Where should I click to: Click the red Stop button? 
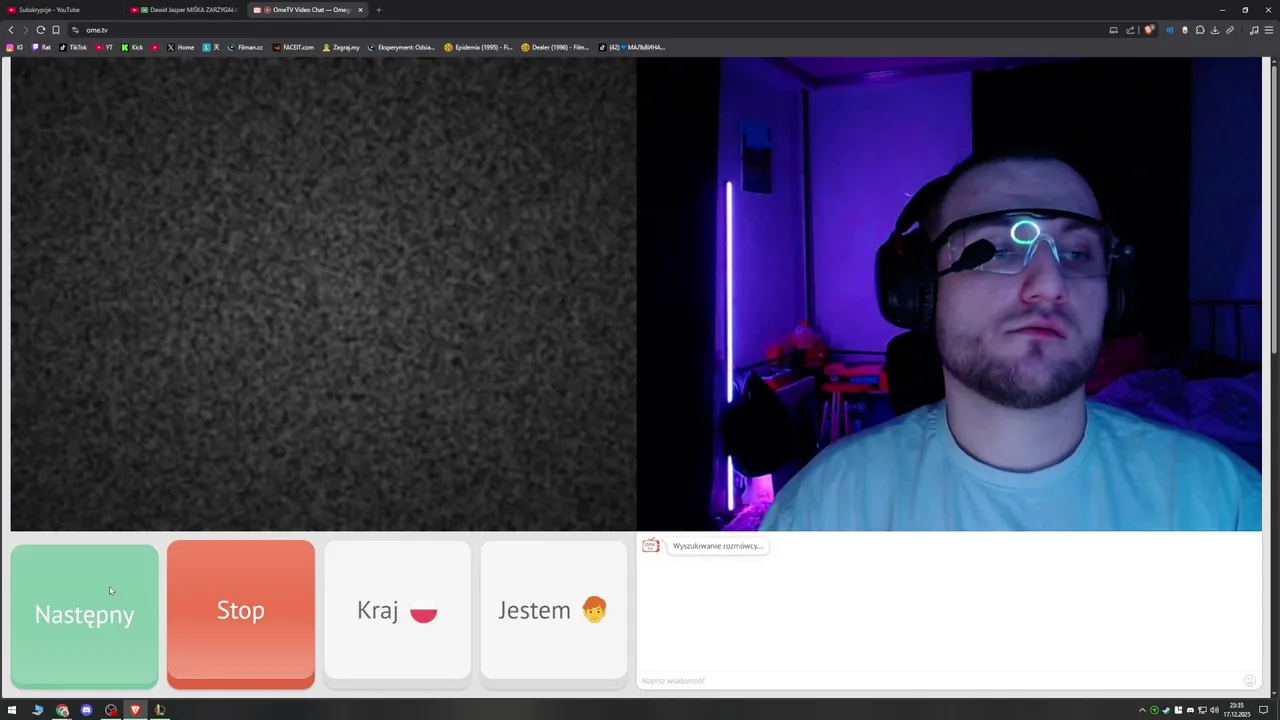(241, 615)
